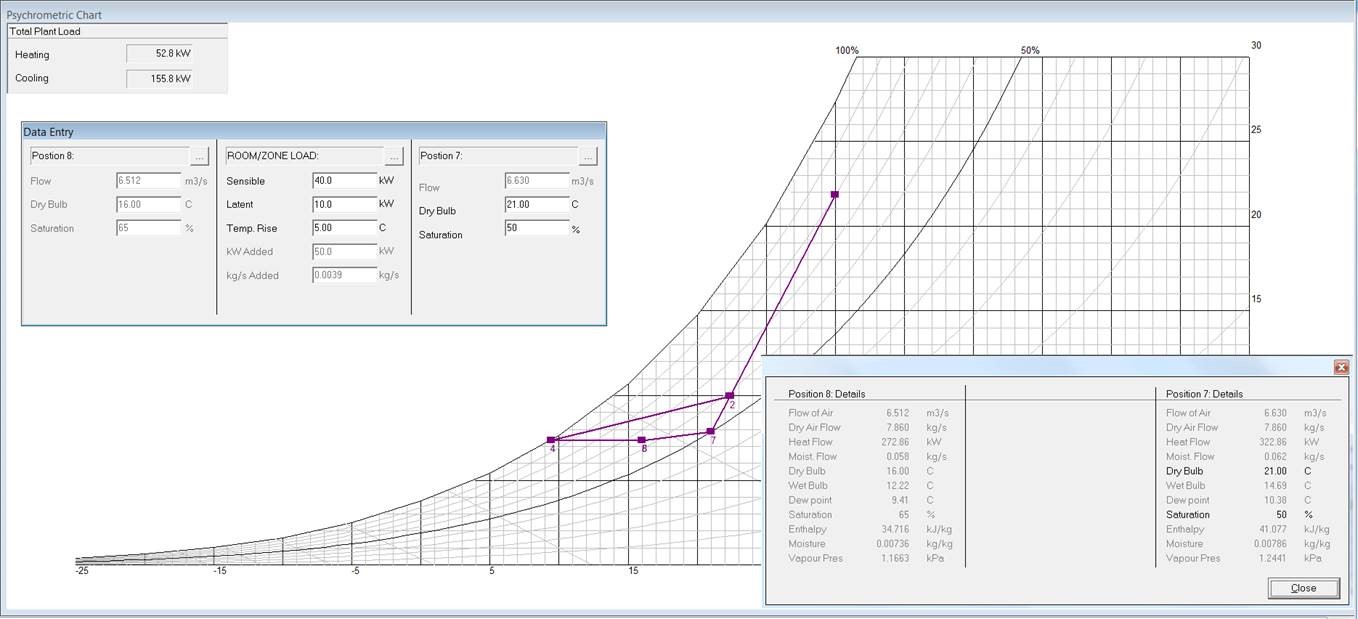Viewport: 1358px width, 619px height.
Task: Click the kW Added field
Action: click(344, 251)
